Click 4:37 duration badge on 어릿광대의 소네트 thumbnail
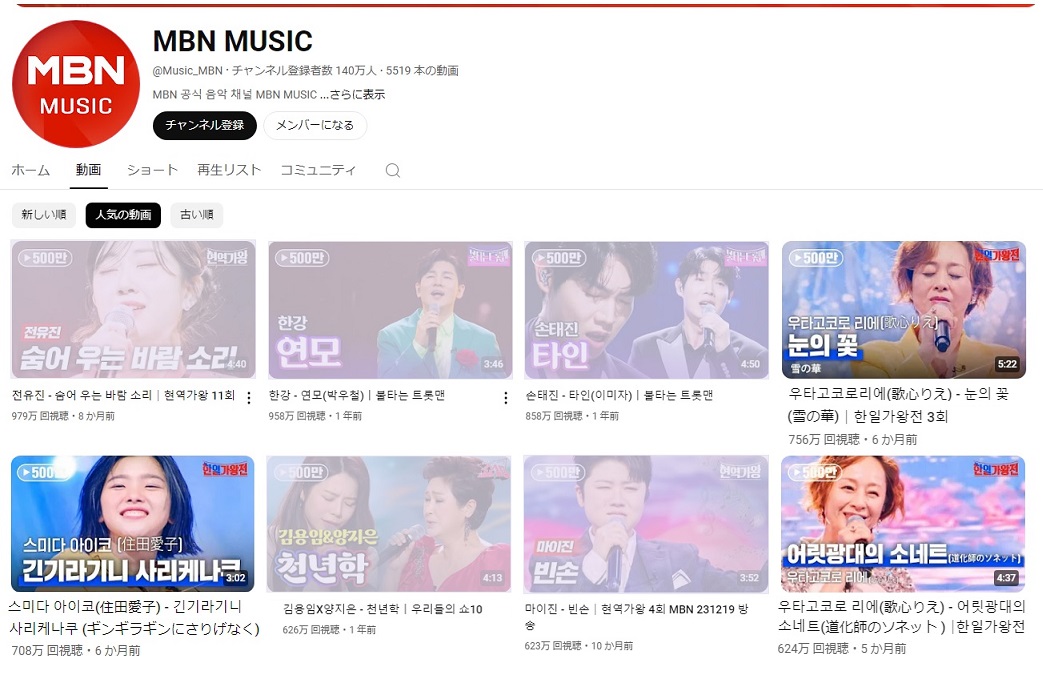The height and width of the screenshot is (677, 1043). pos(1006,578)
